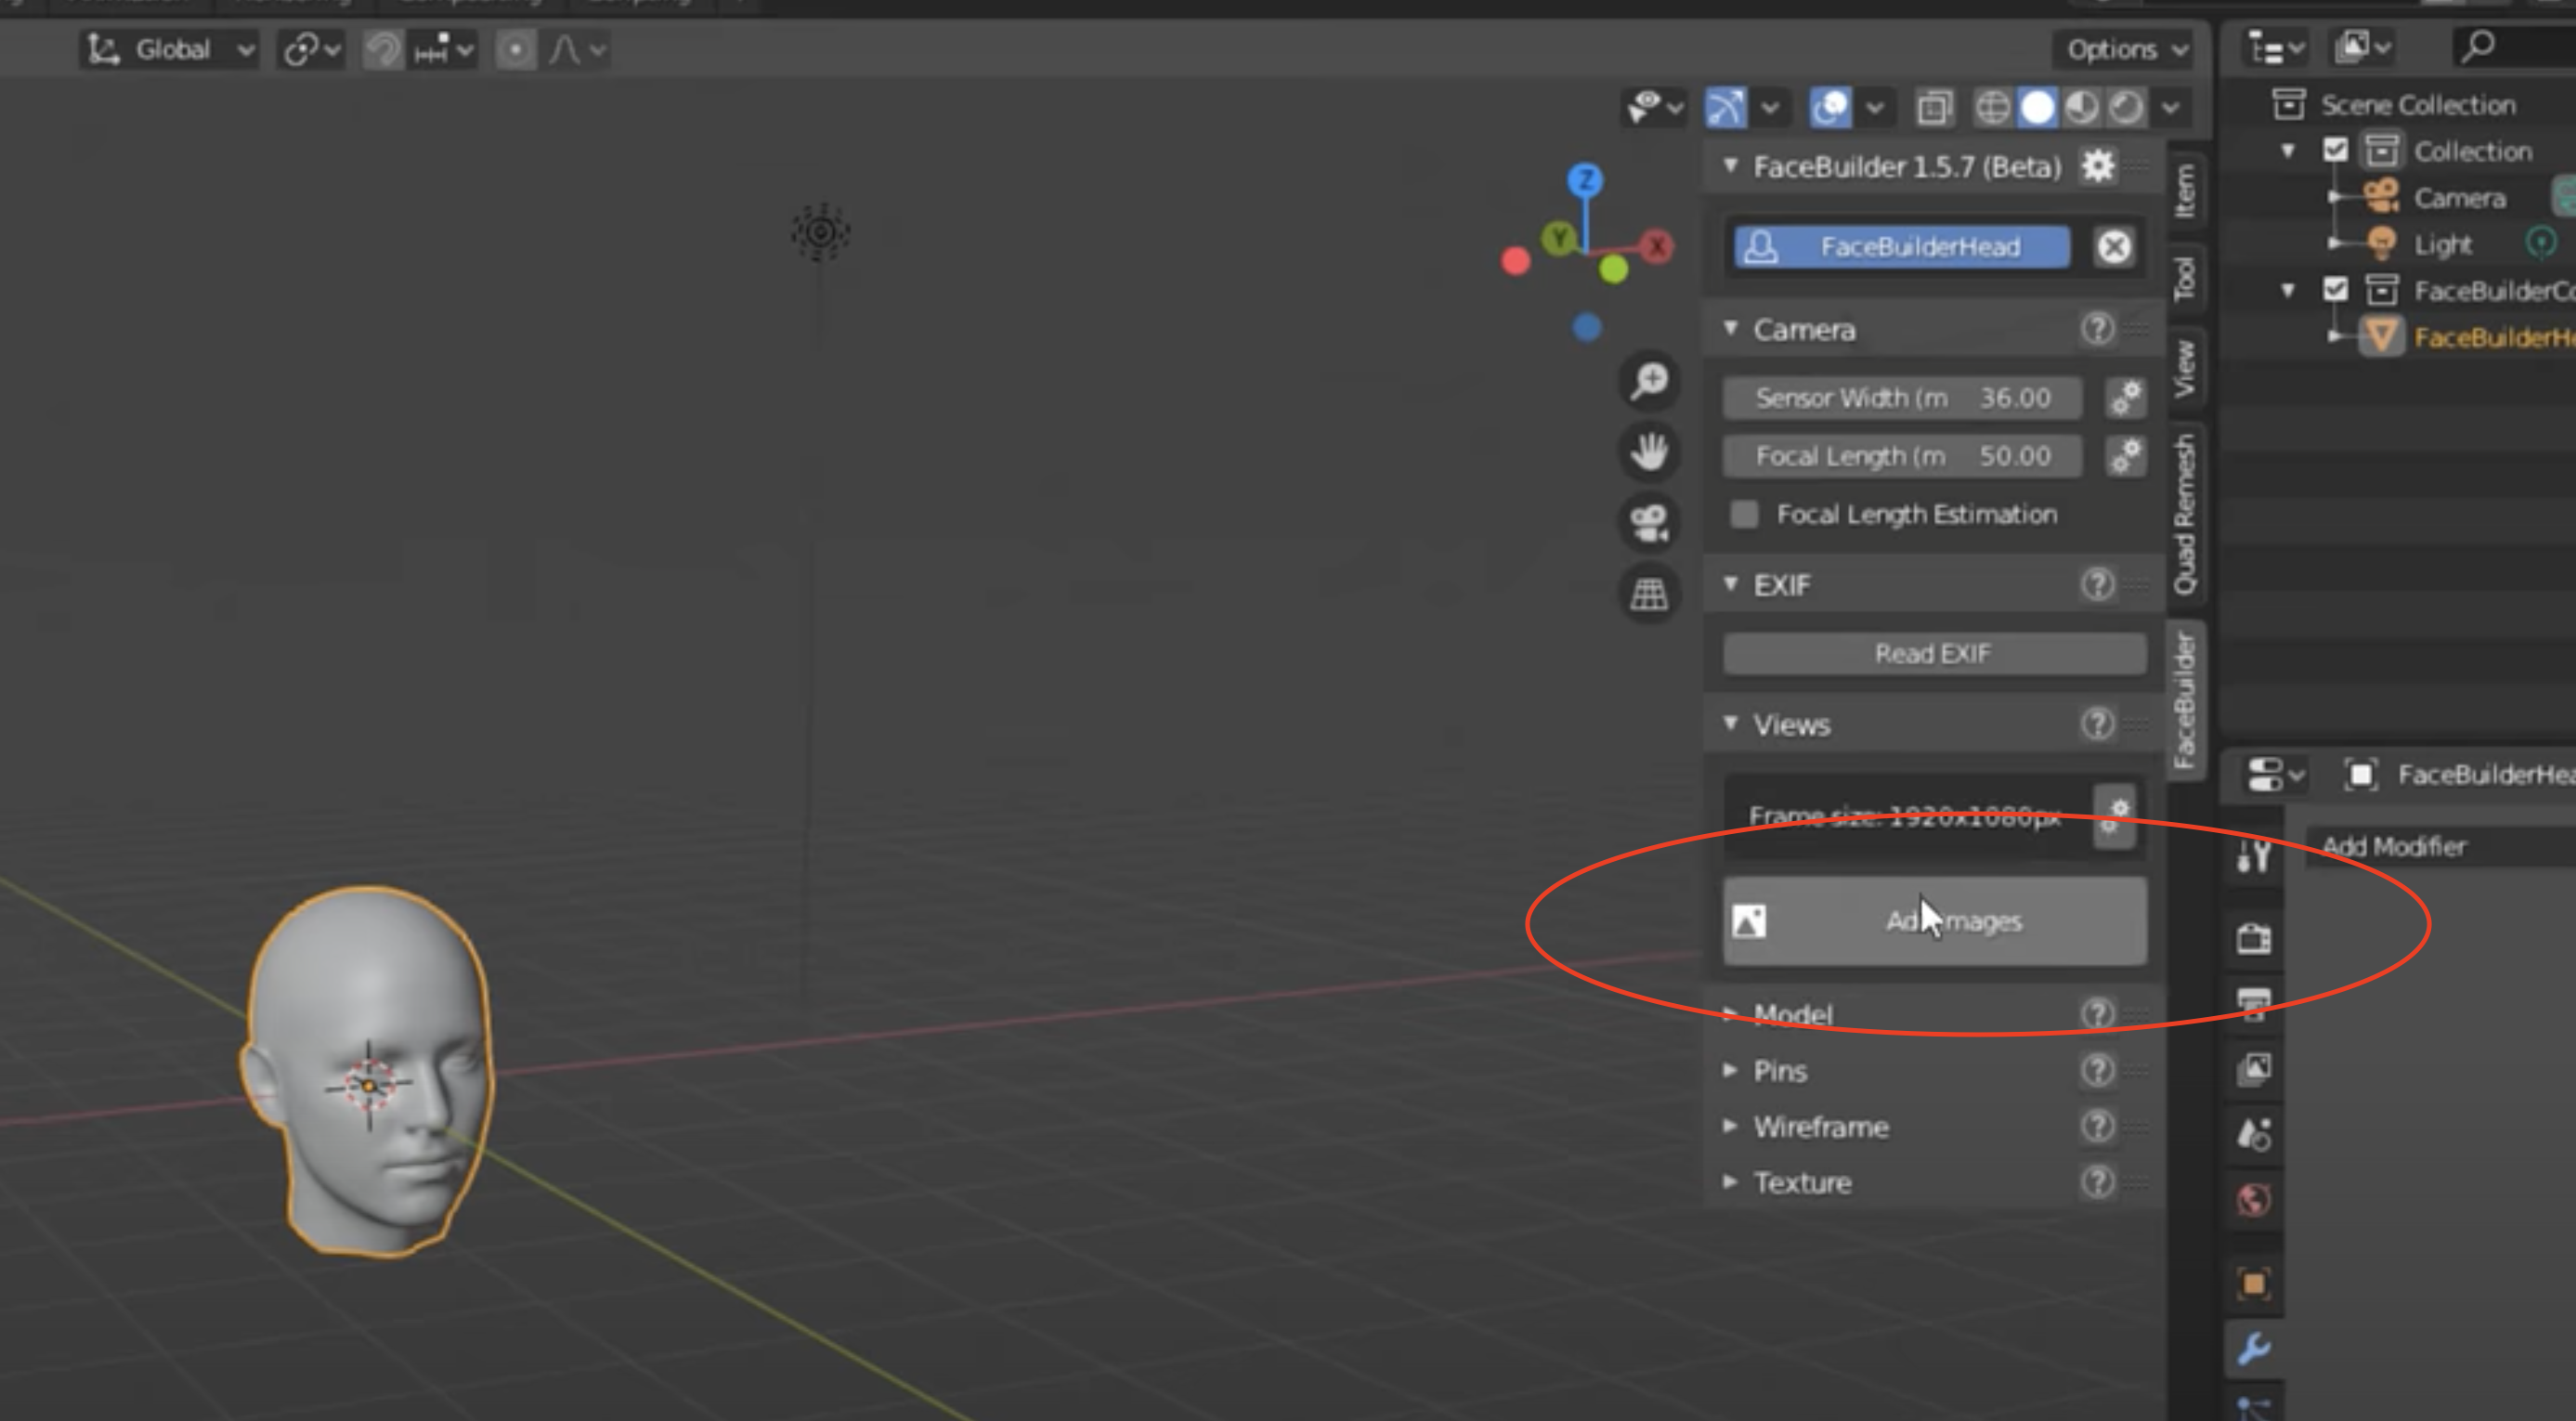
Task: Switch to the Item sidebar tab
Action: pos(2186,190)
